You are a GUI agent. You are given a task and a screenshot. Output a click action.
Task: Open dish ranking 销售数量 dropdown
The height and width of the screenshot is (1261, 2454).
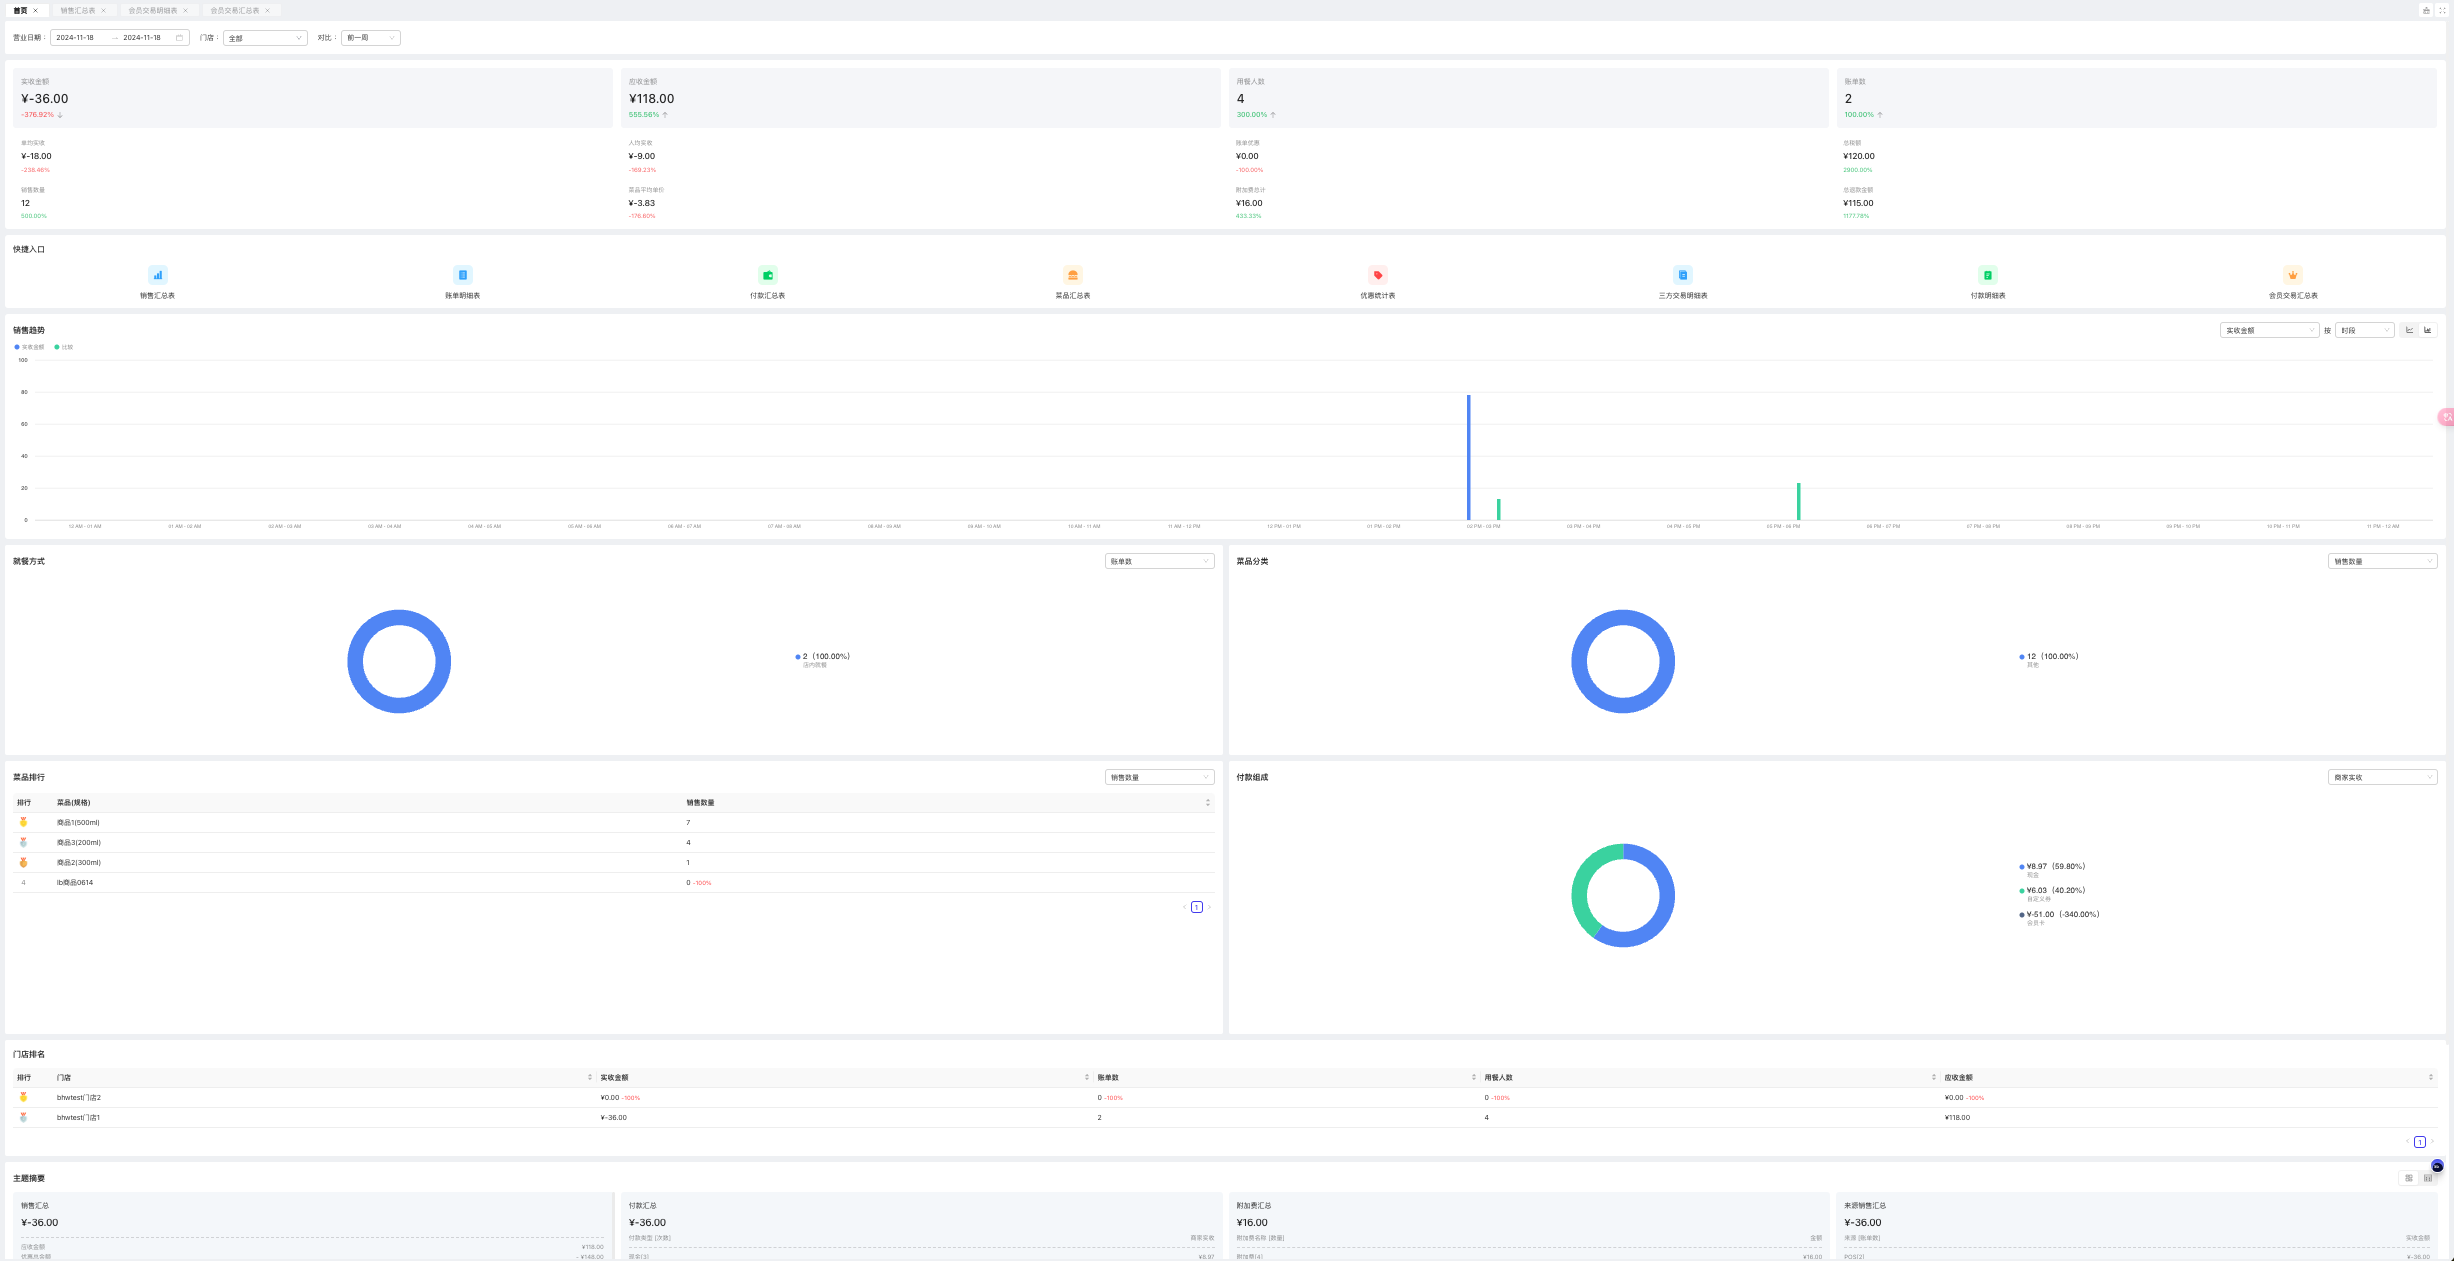pos(1159,777)
